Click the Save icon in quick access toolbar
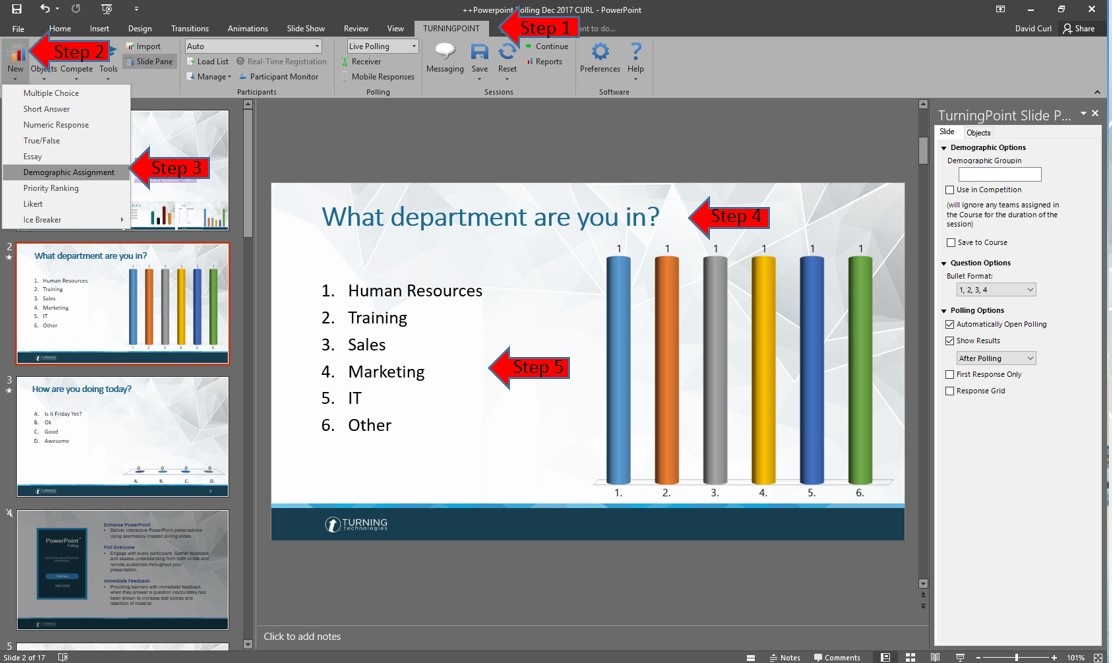Image resolution: width=1112 pixels, height=663 pixels. coord(16,9)
